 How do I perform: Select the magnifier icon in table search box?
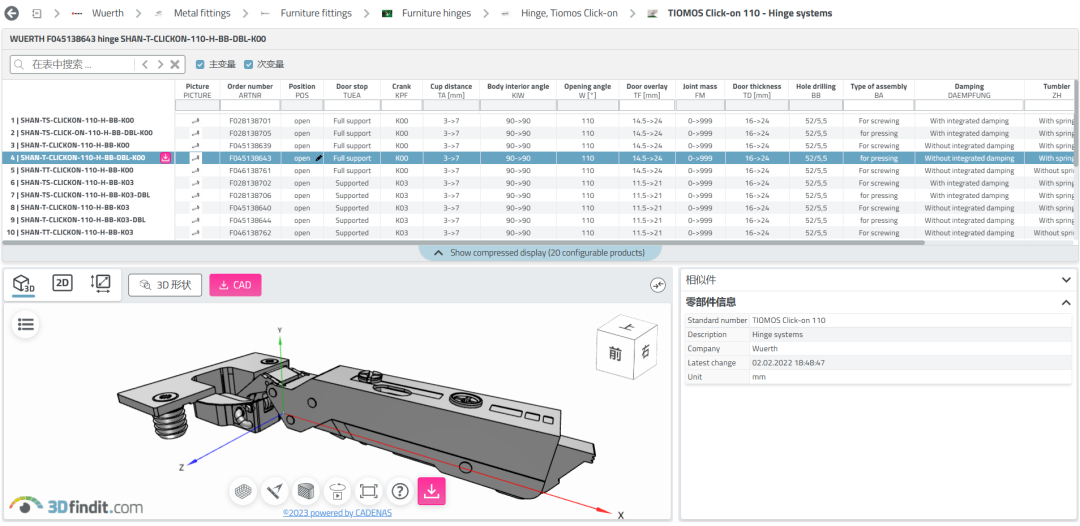pos(20,64)
